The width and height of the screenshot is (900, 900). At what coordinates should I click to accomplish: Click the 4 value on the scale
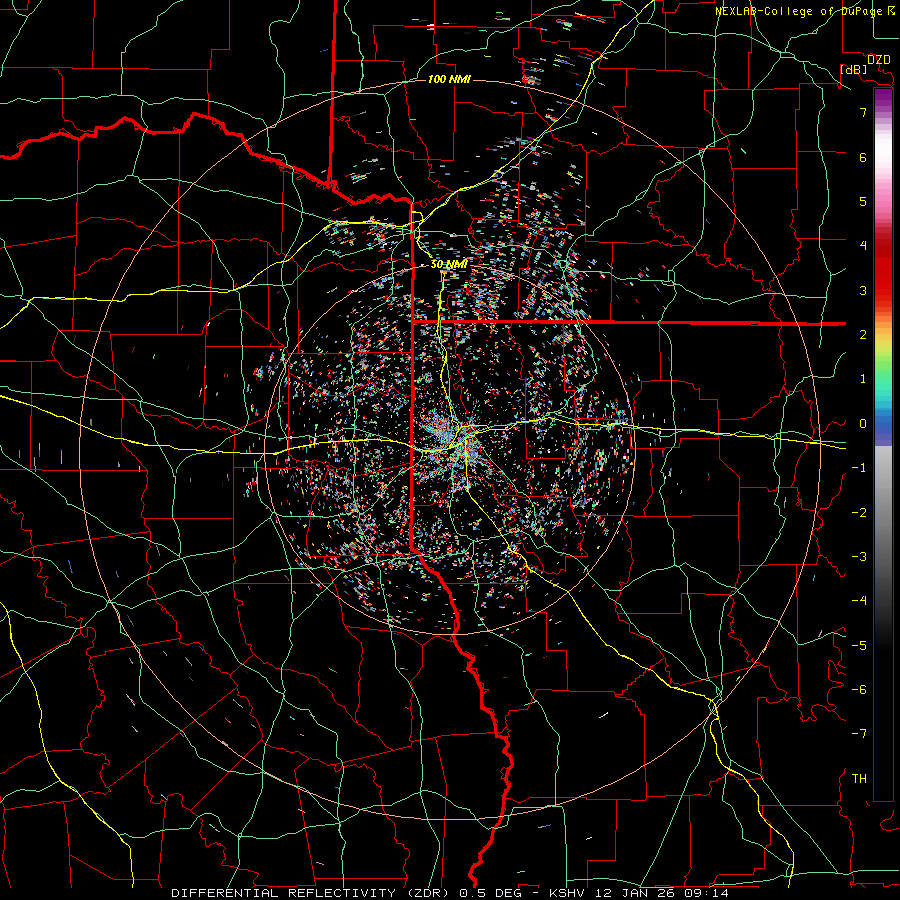point(863,246)
